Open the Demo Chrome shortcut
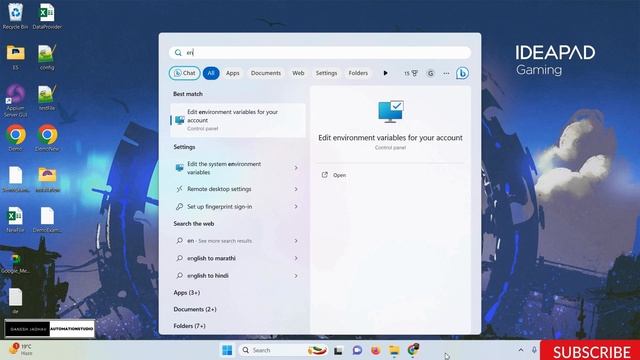The image size is (640, 360). coord(16,138)
